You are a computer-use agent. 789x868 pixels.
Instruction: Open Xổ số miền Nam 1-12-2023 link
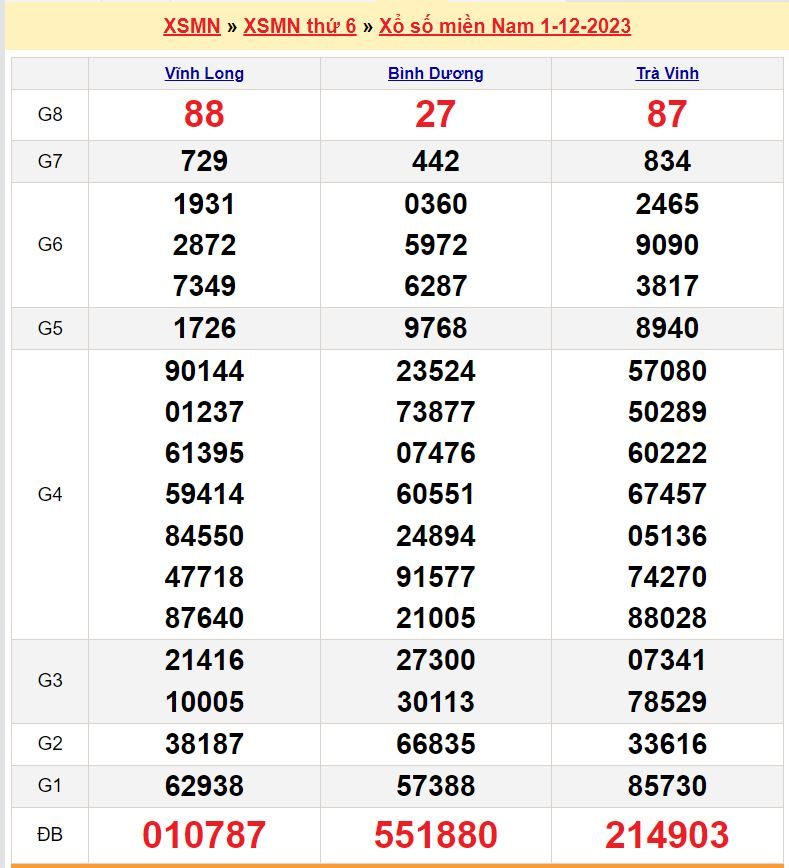pos(504,26)
